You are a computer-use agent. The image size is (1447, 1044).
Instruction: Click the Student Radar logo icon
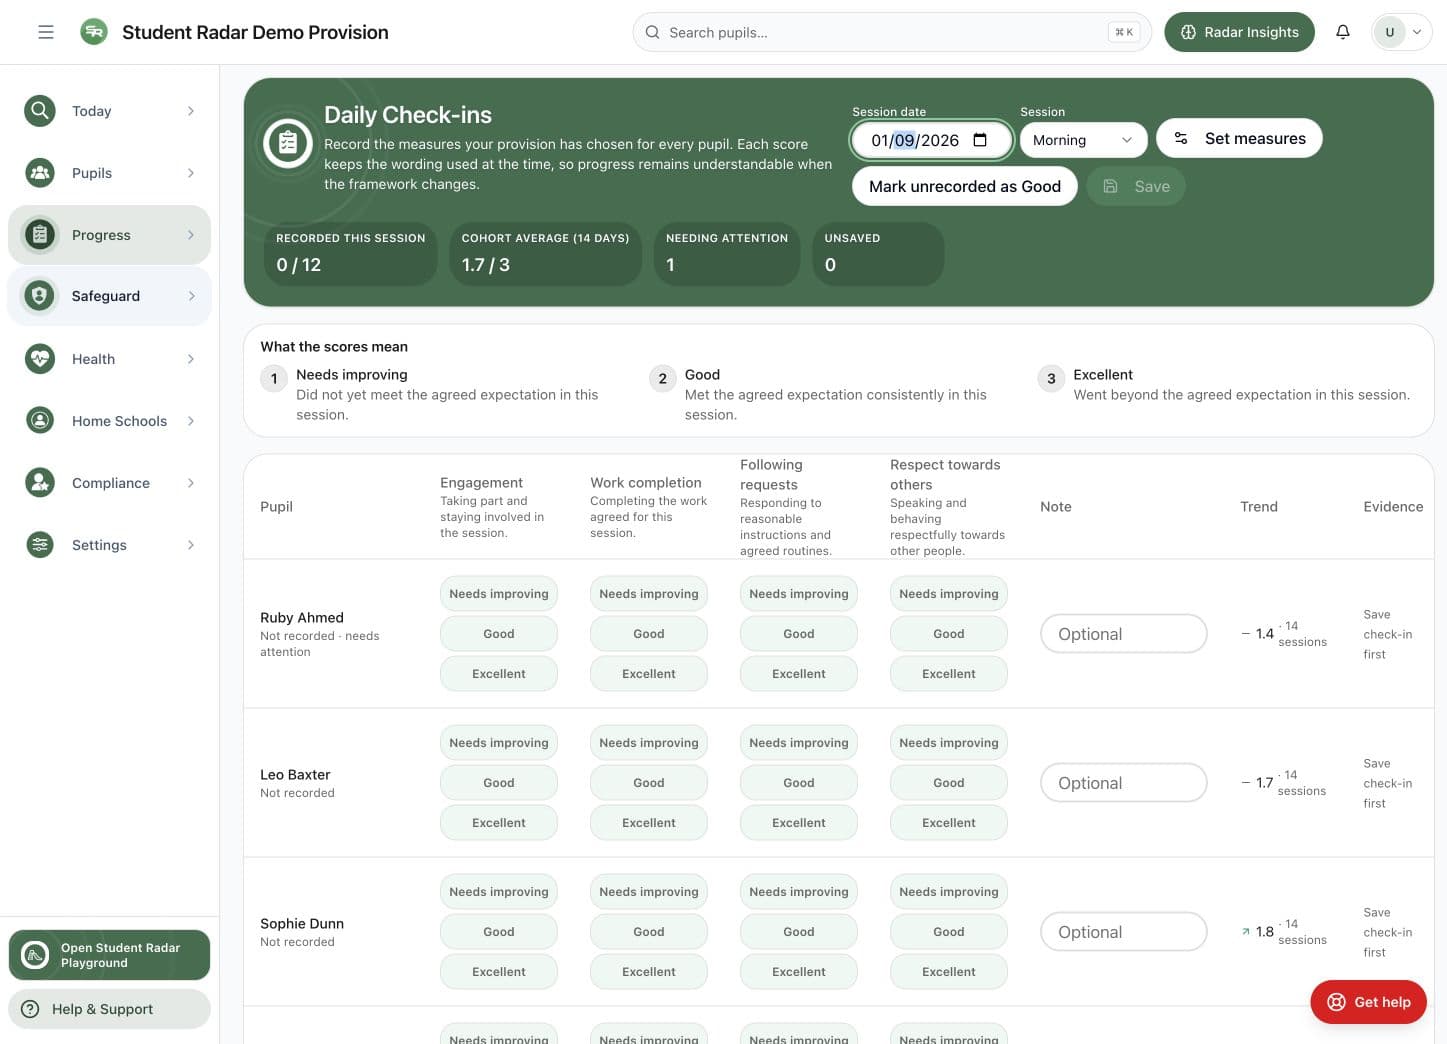click(x=94, y=32)
